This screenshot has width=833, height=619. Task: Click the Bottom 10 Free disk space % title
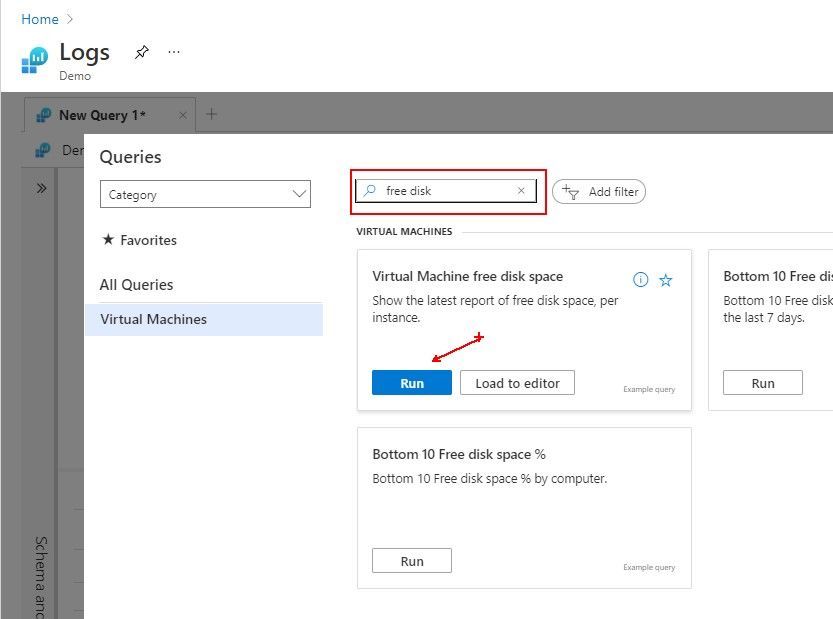coord(459,454)
